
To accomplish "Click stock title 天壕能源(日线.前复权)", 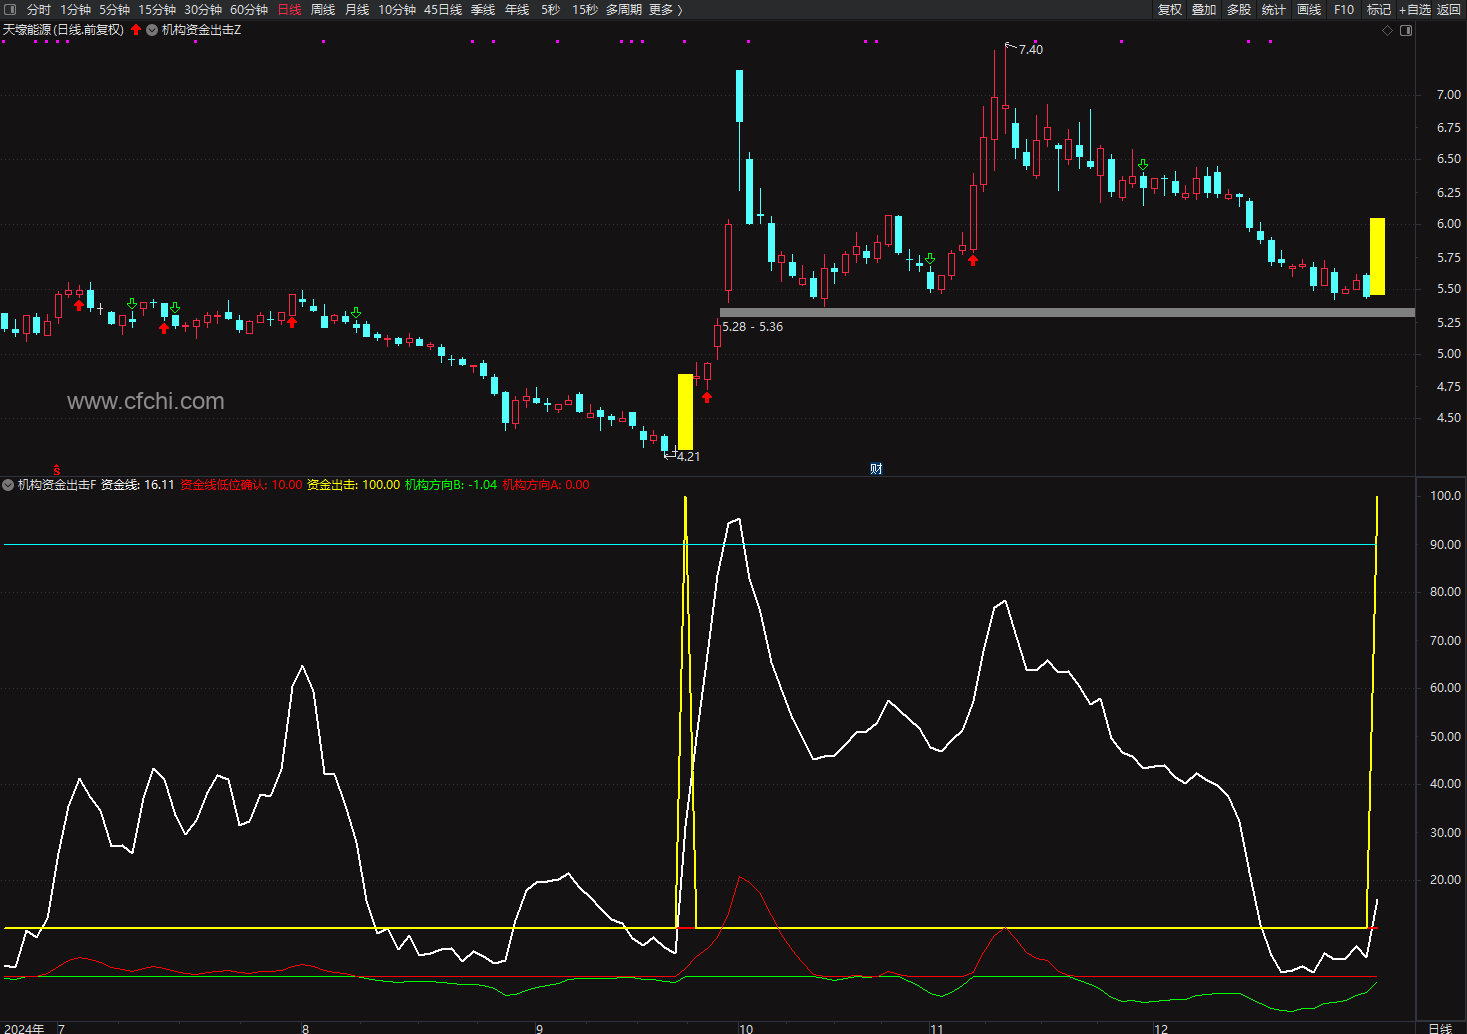I will click(x=63, y=30).
